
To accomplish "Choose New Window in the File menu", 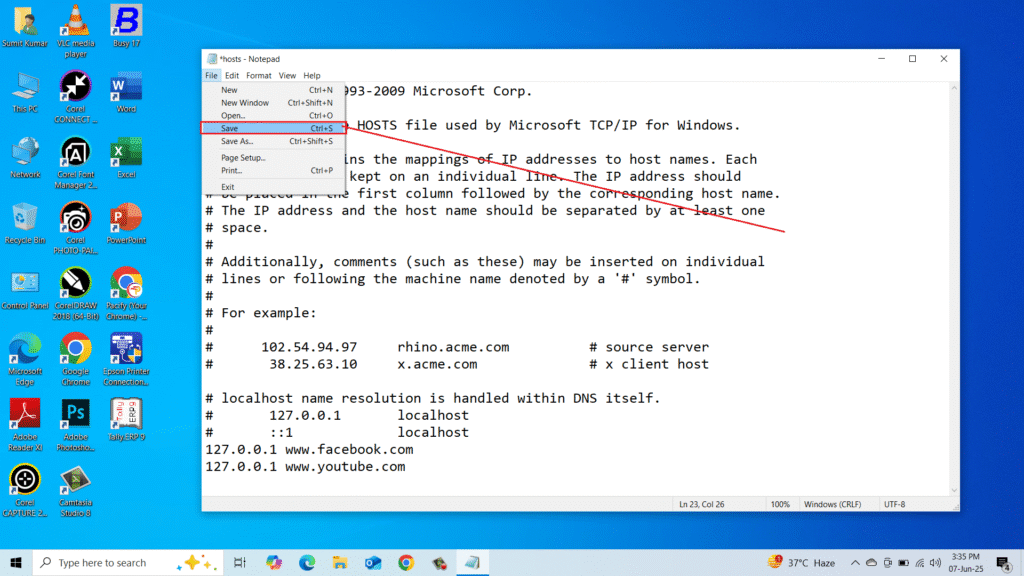I will 274,103.
